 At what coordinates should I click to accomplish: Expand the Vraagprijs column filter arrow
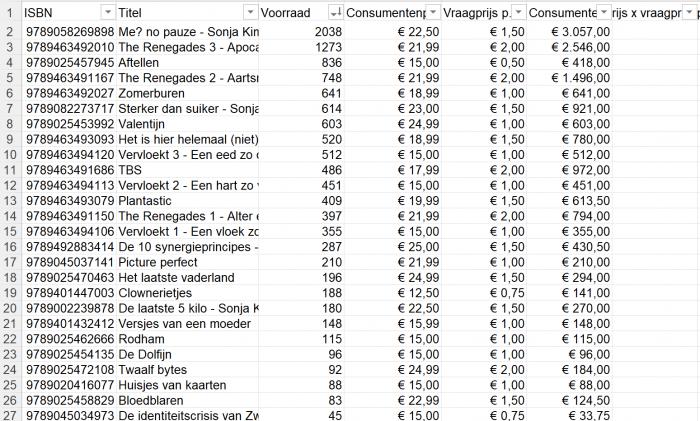point(517,12)
